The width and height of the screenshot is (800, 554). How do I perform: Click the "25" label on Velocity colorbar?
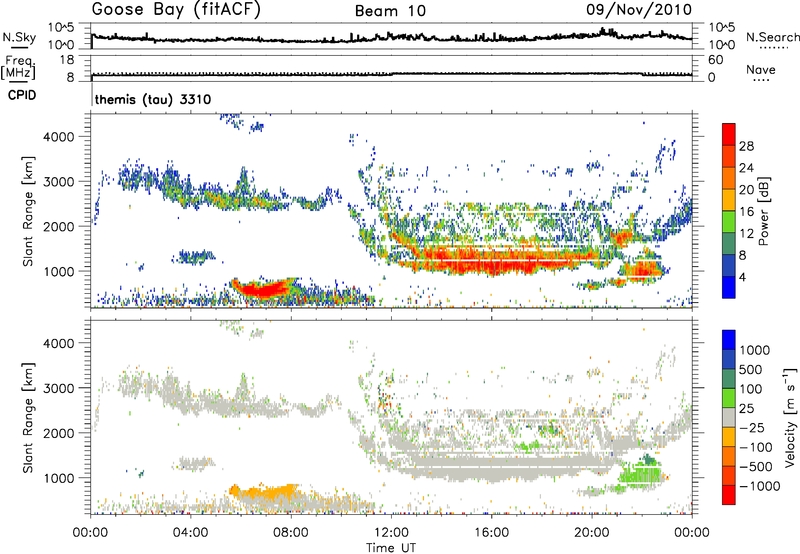point(746,408)
